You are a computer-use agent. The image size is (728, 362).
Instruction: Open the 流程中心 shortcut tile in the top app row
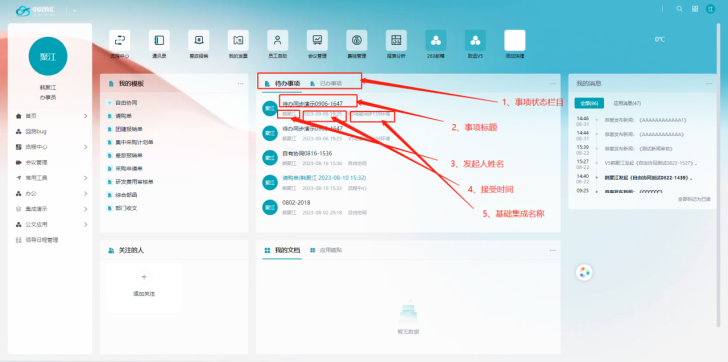coord(120,40)
